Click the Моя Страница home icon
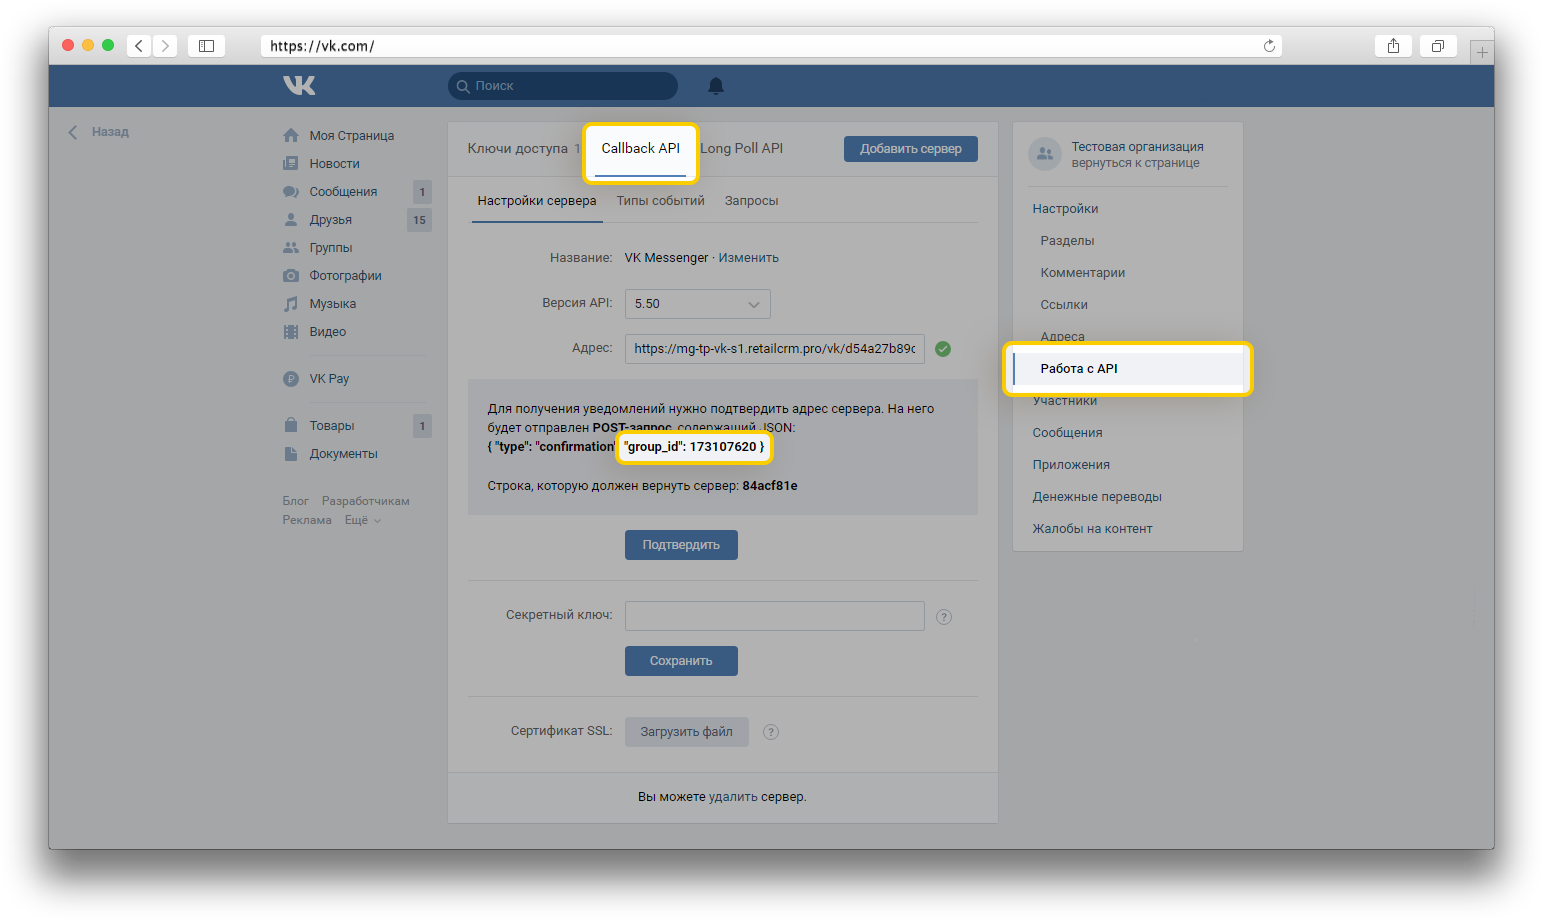This screenshot has width=1543, height=920. [291, 135]
